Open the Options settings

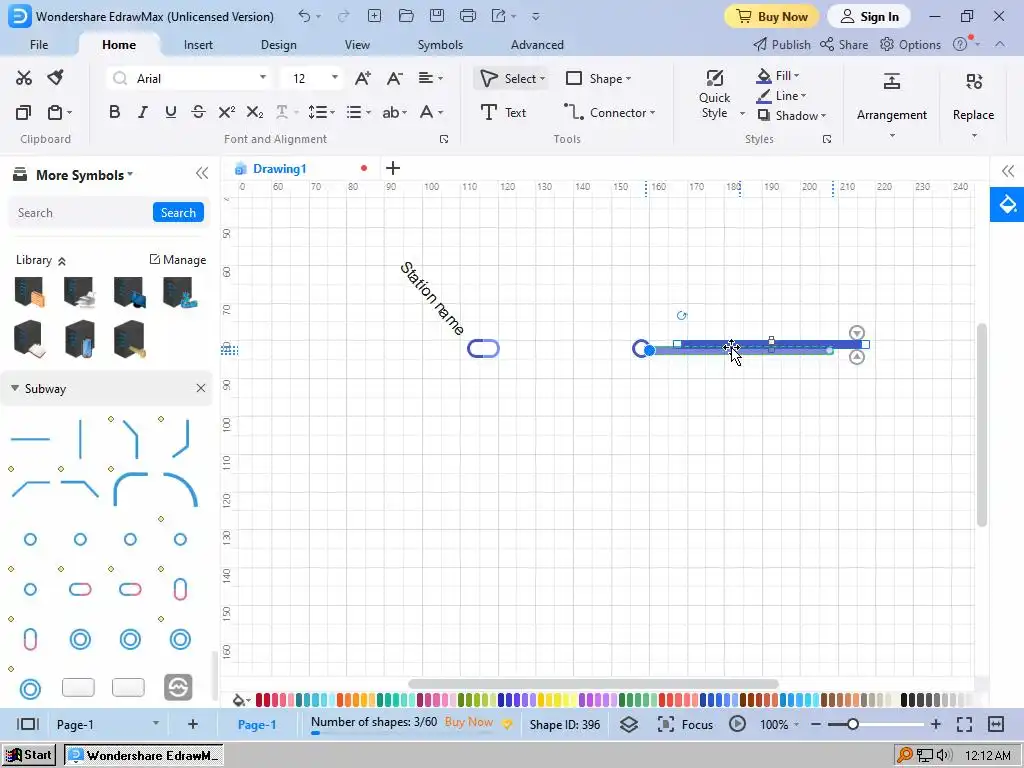click(910, 44)
